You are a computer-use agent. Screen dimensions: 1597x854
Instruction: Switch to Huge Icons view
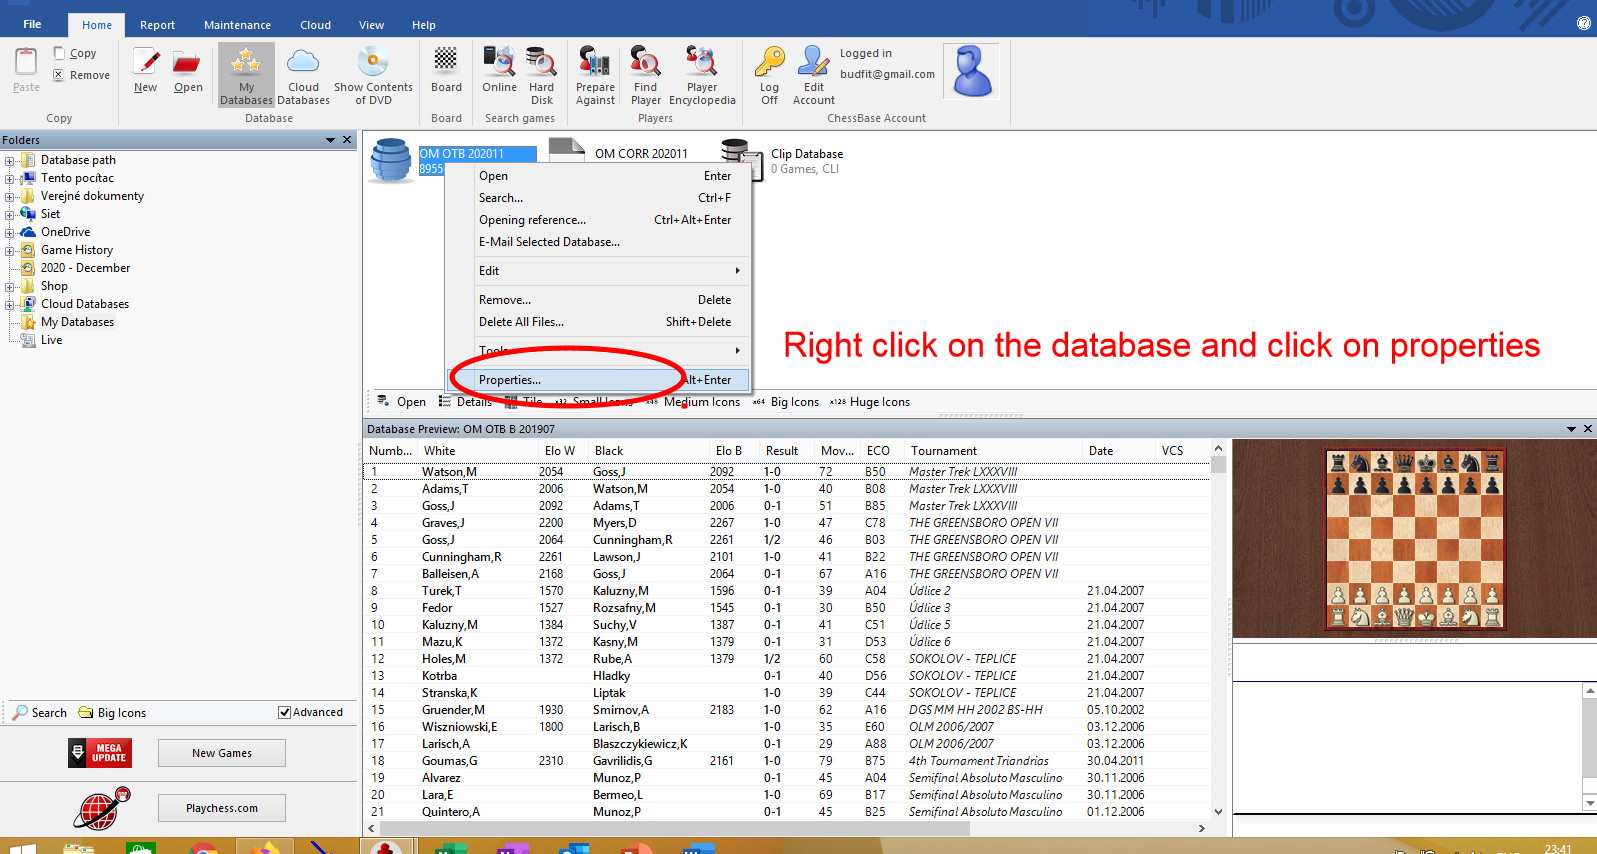(870, 402)
